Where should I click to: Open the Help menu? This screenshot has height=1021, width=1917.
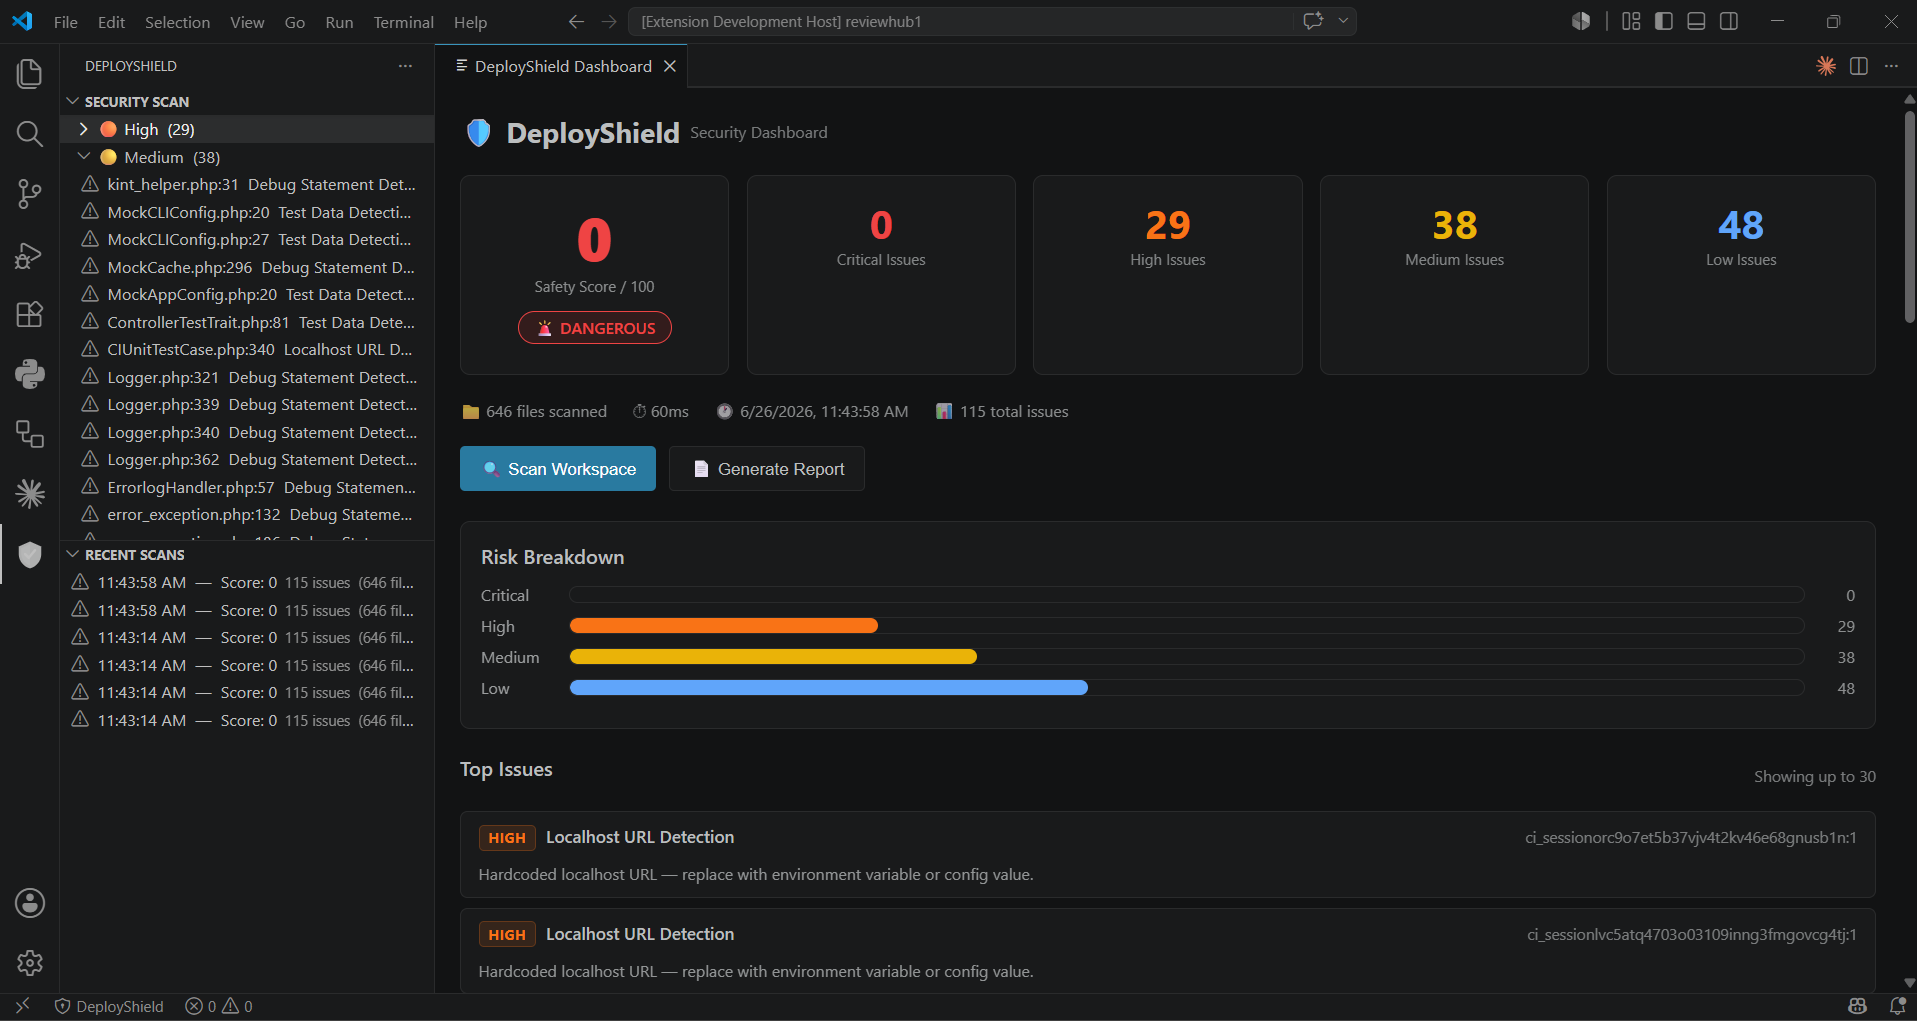point(470,22)
